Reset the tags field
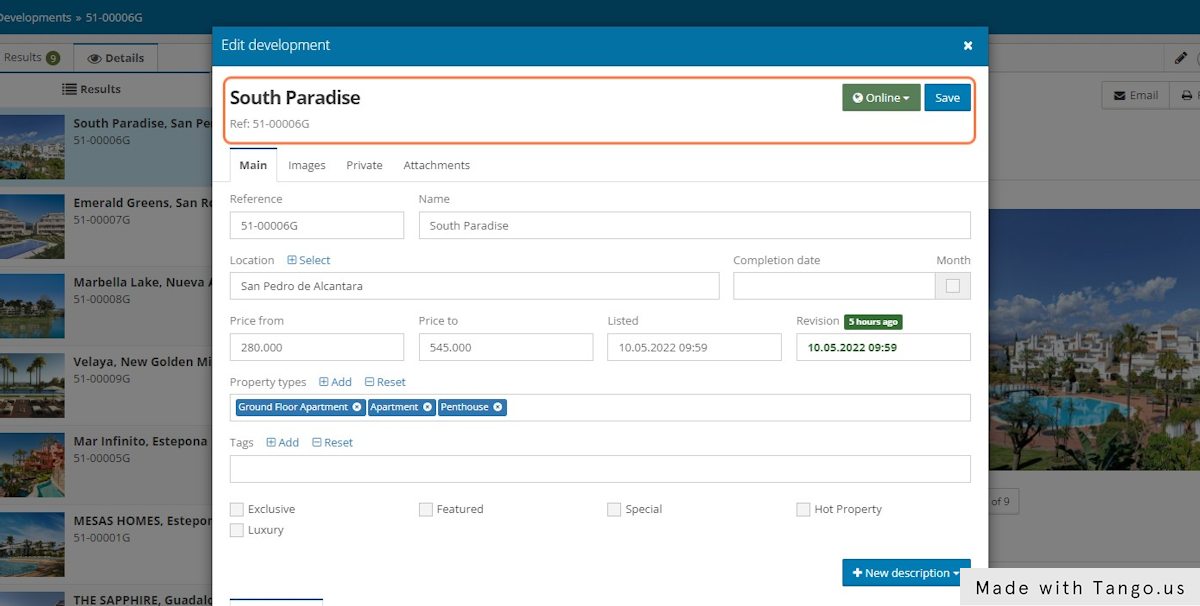This screenshot has height=606, width=1200. click(332, 442)
